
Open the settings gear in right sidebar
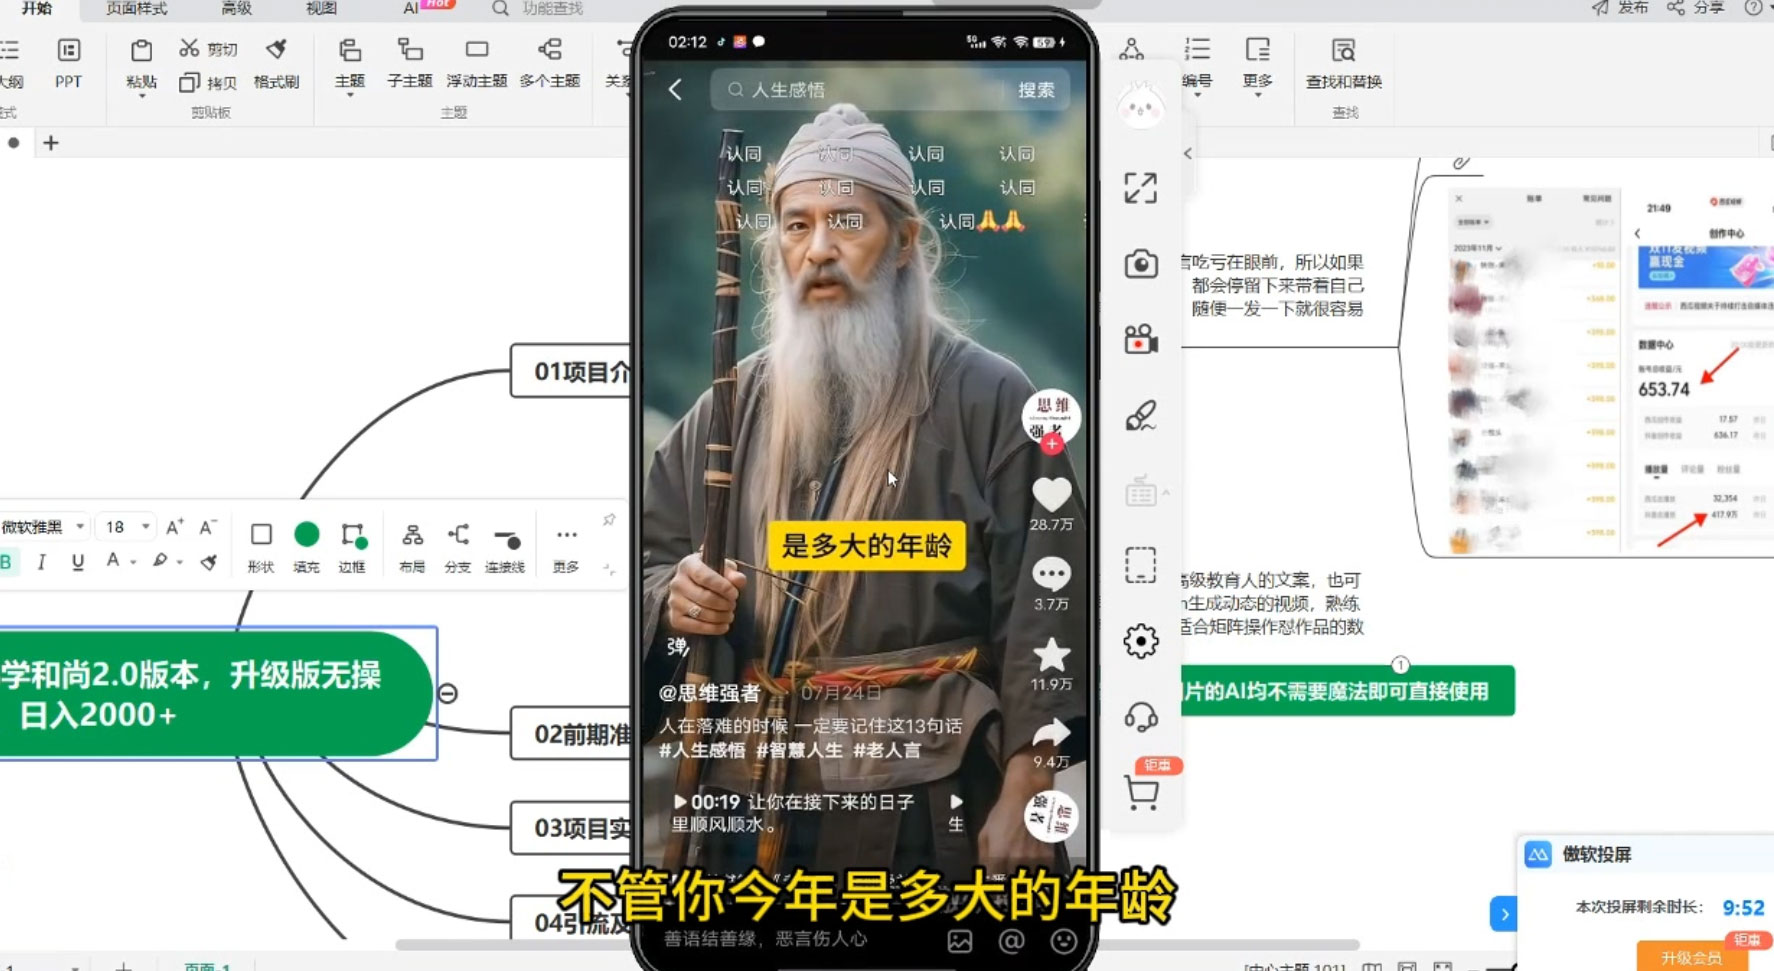(1140, 641)
